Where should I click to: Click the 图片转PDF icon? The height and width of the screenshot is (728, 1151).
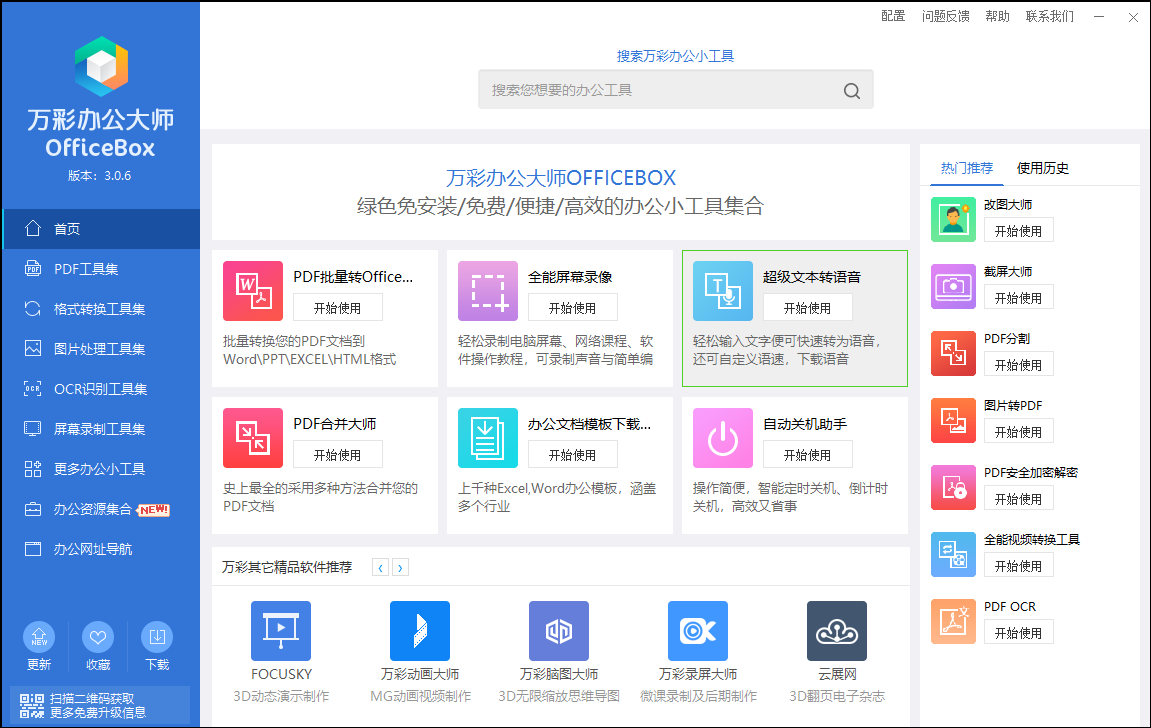point(954,421)
